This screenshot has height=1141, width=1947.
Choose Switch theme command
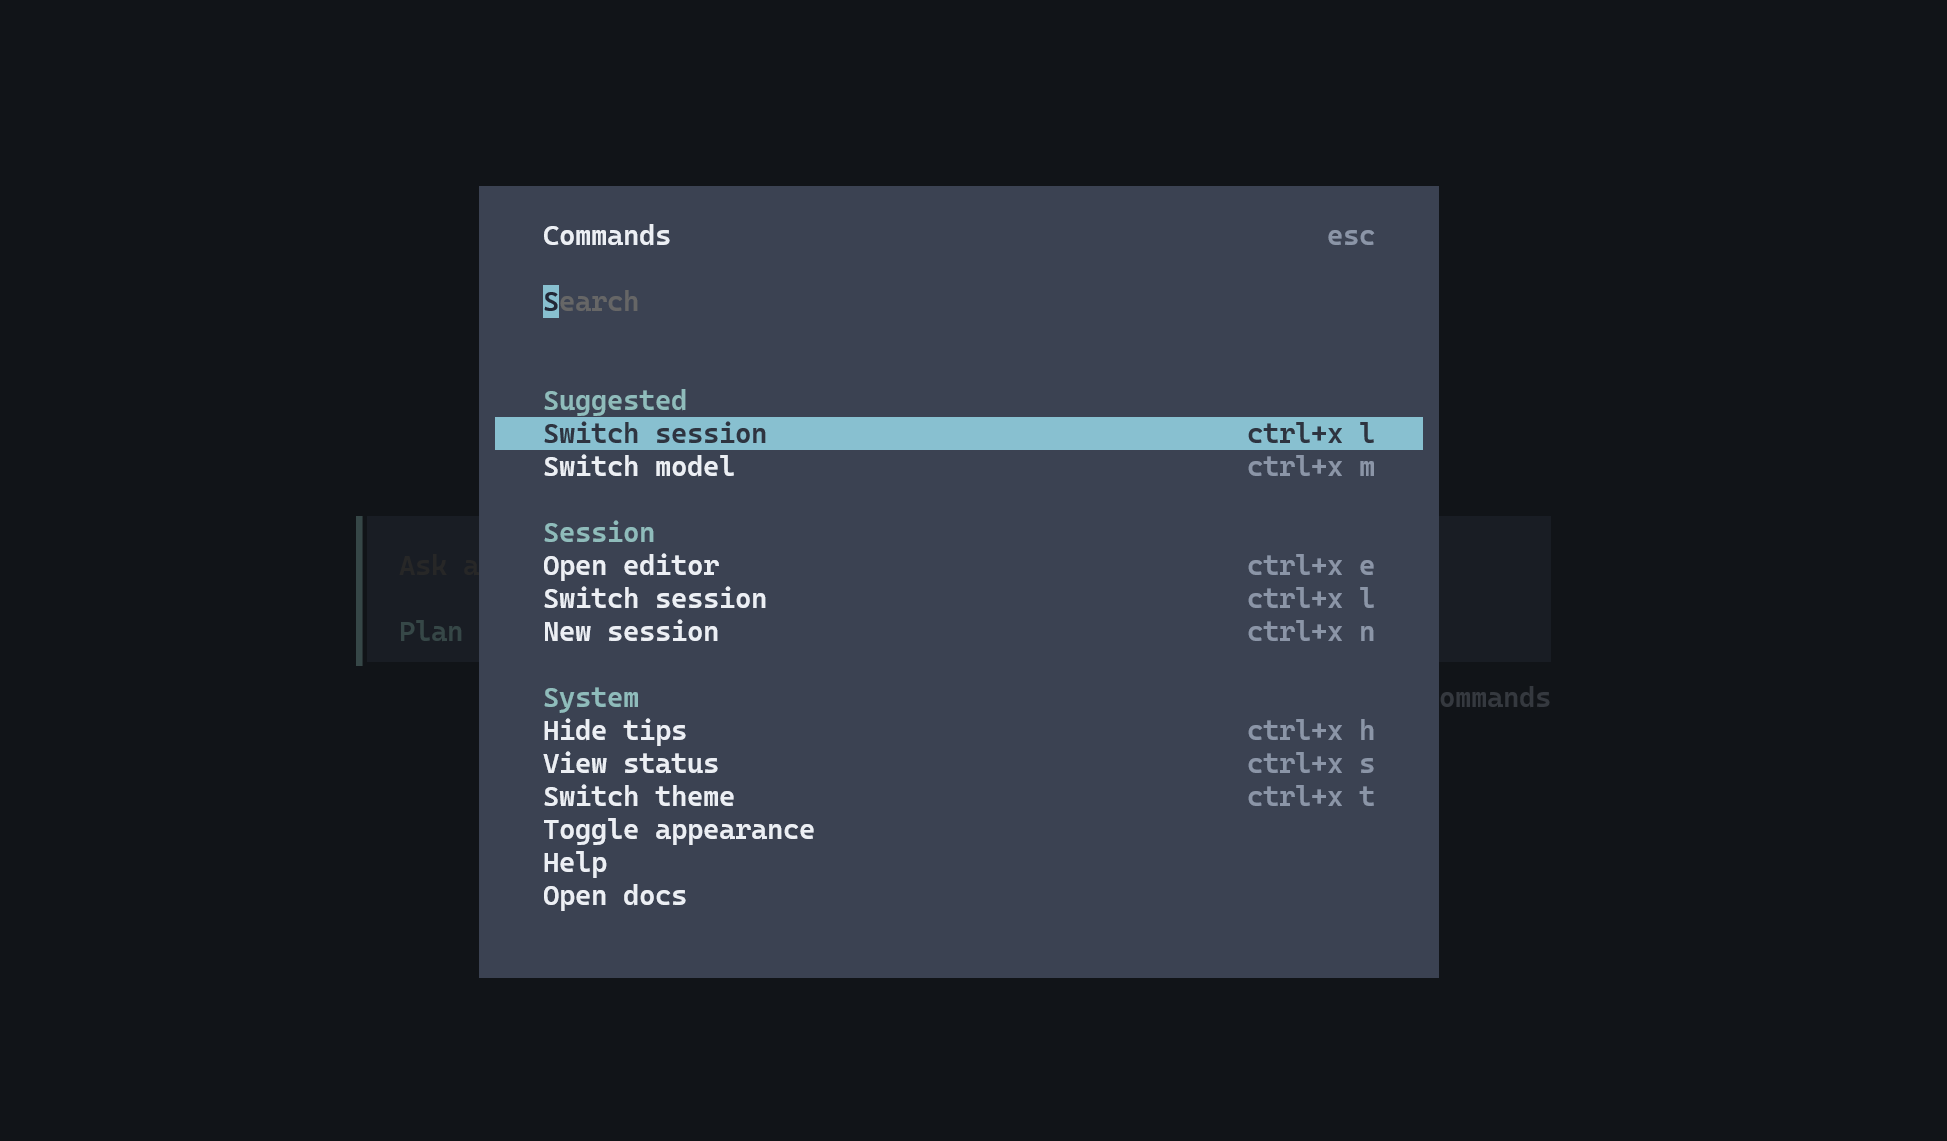(639, 797)
